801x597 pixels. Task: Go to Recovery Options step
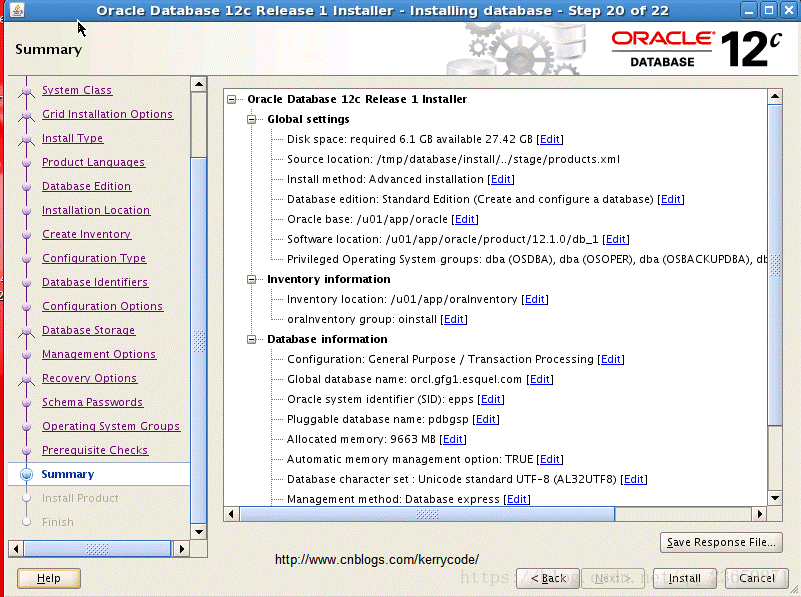pyautogui.click(x=89, y=378)
